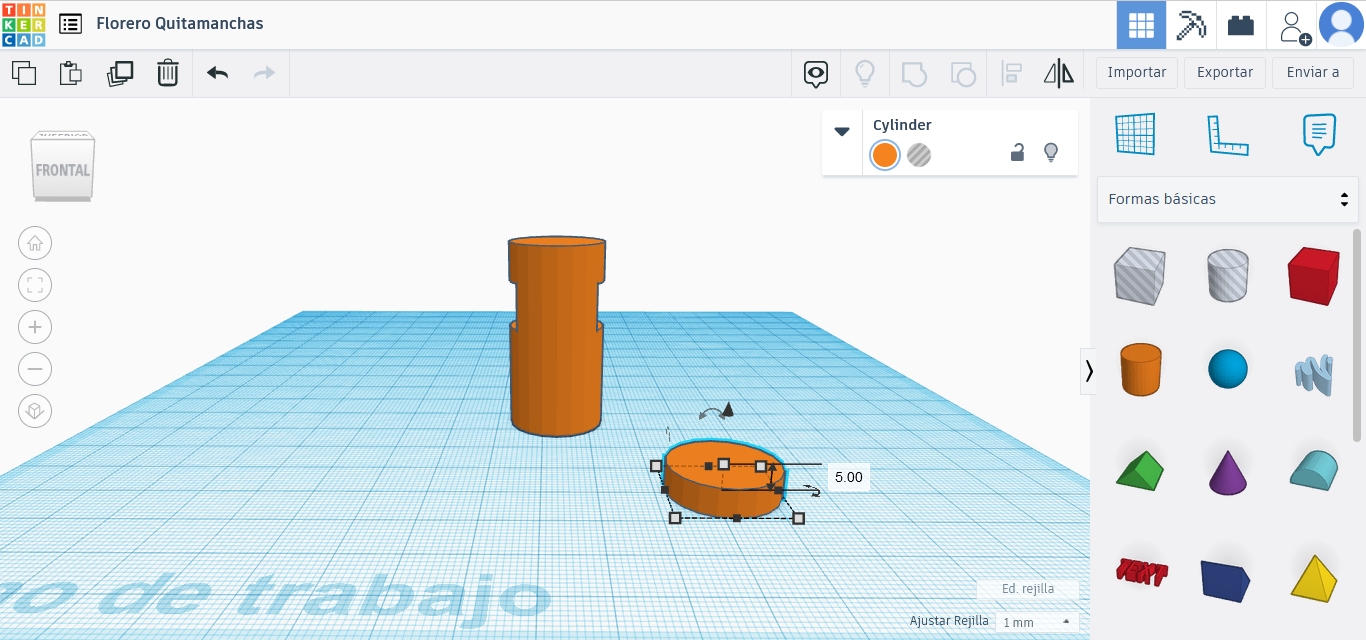Open the view notes tool
This screenshot has height=640, width=1366.
point(816,73)
